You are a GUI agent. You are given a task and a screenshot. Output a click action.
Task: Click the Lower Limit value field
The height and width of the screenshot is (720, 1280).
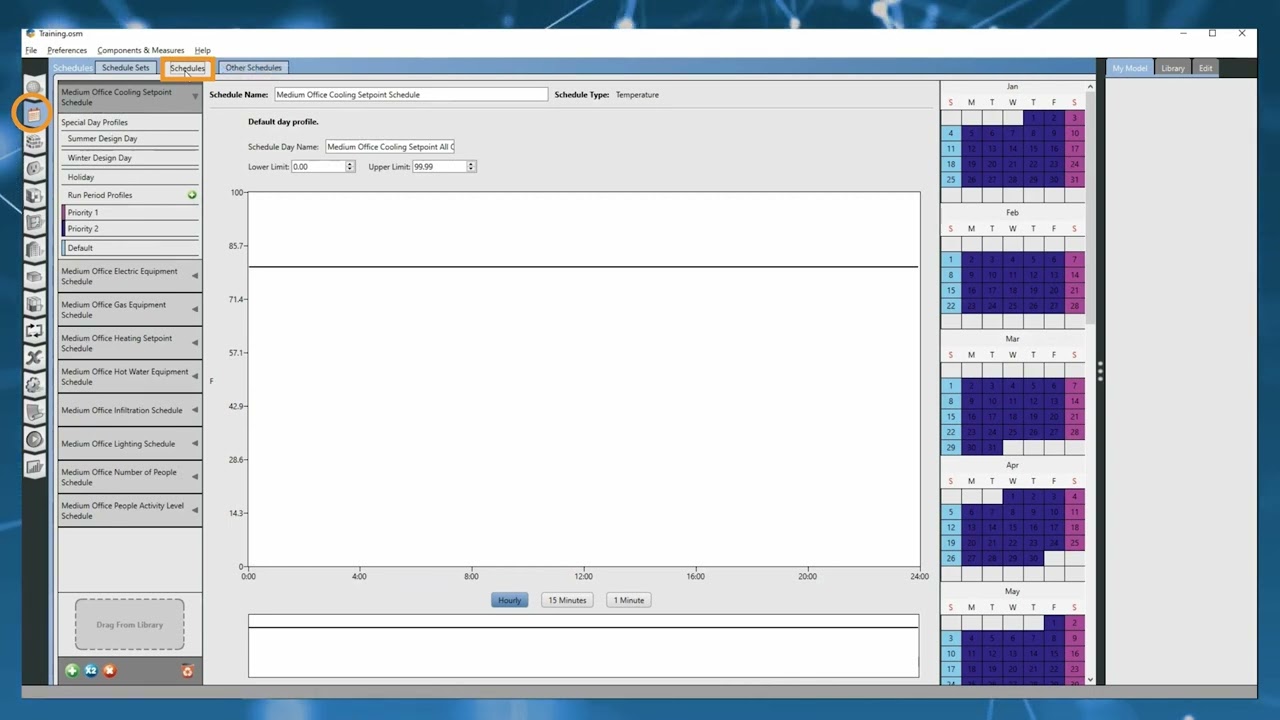(318, 167)
